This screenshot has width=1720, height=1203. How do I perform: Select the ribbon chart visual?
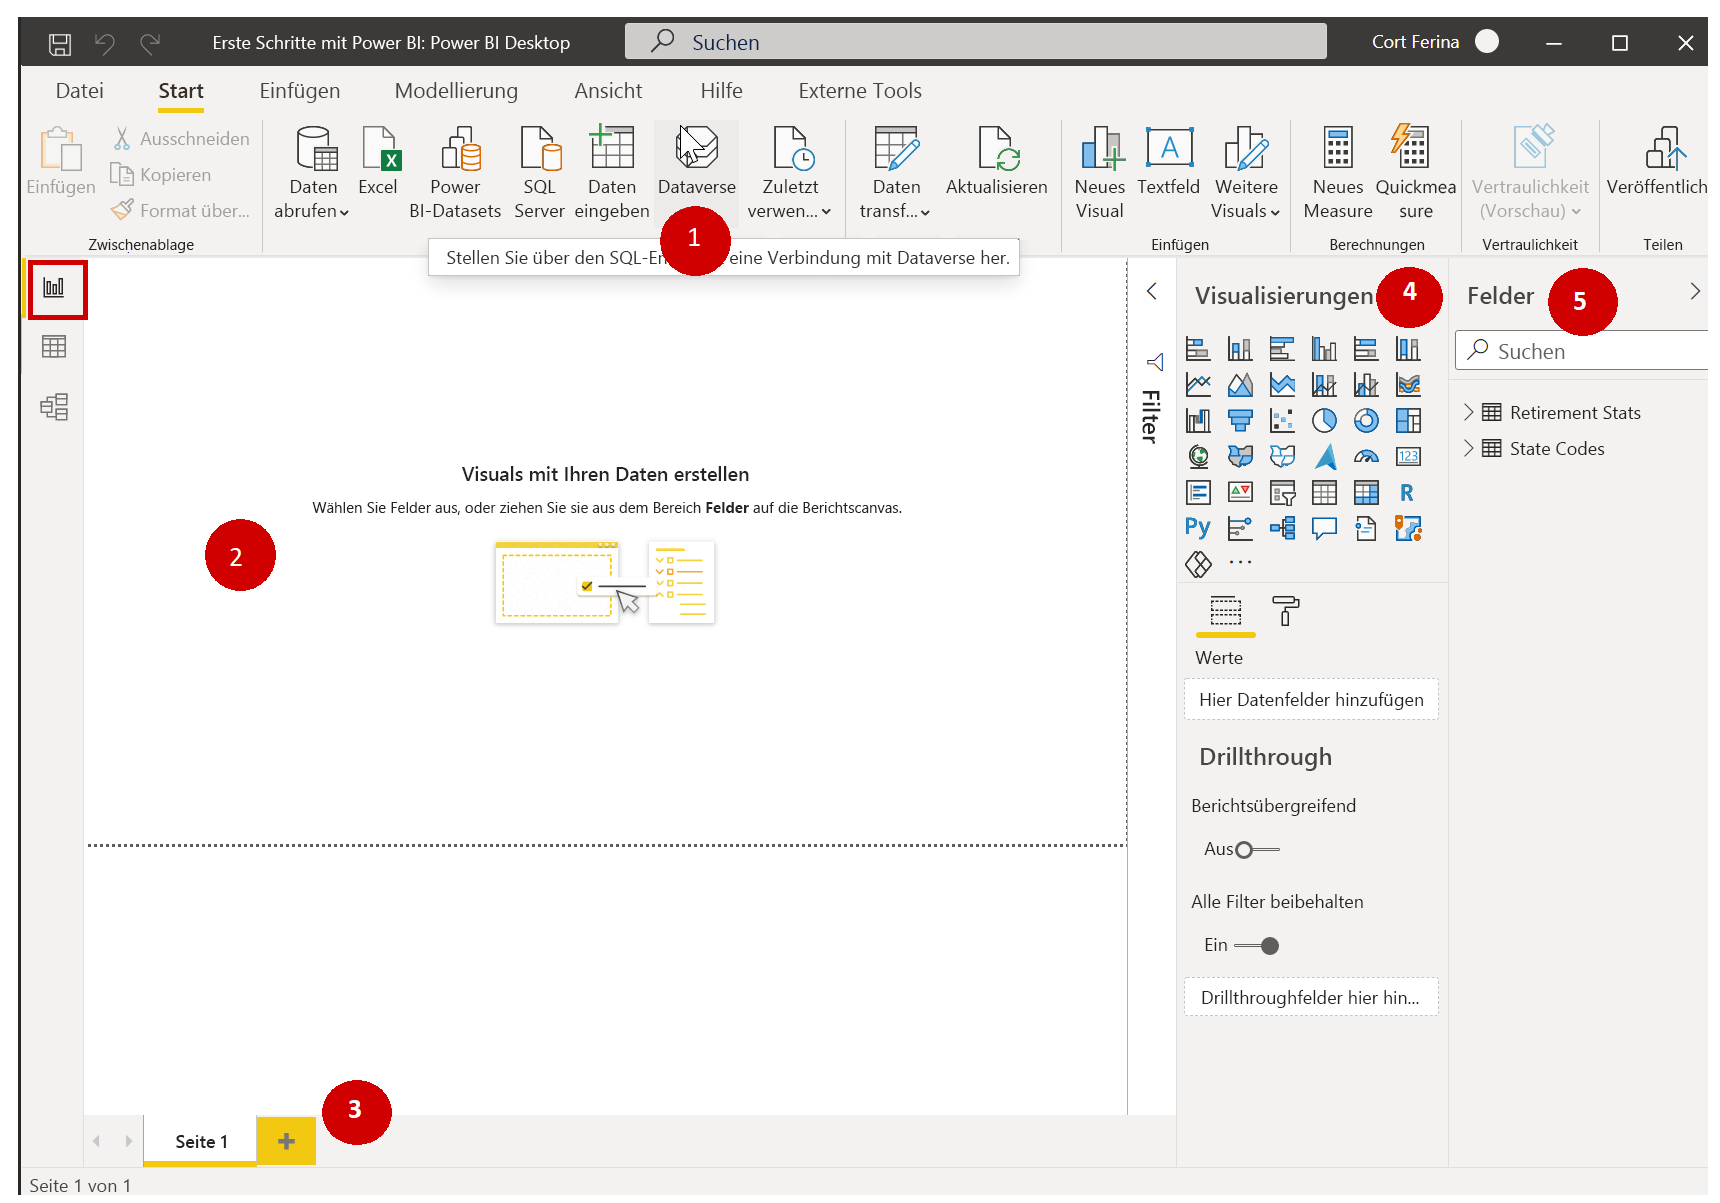click(1408, 385)
